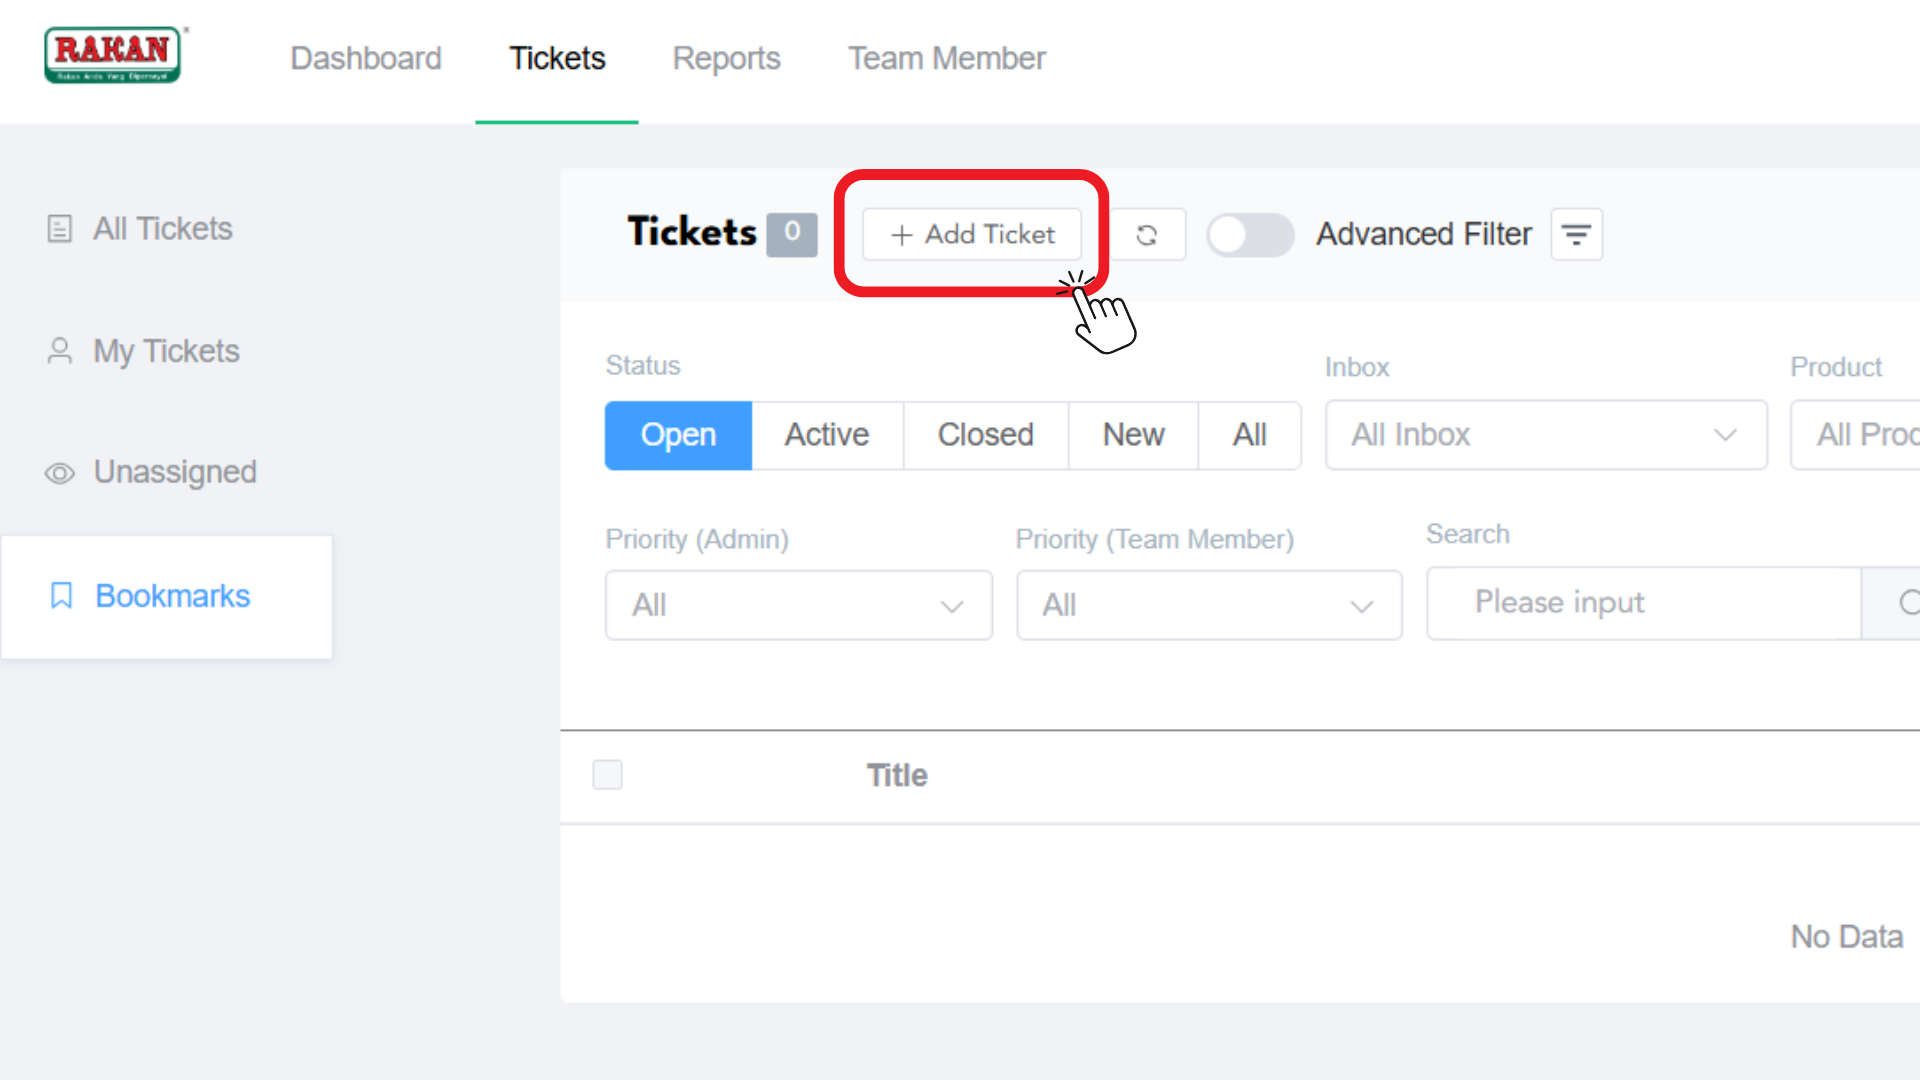This screenshot has height=1080, width=1920.
Task: Click the My Tickets person icon
Action: click(x=60, y=351)
